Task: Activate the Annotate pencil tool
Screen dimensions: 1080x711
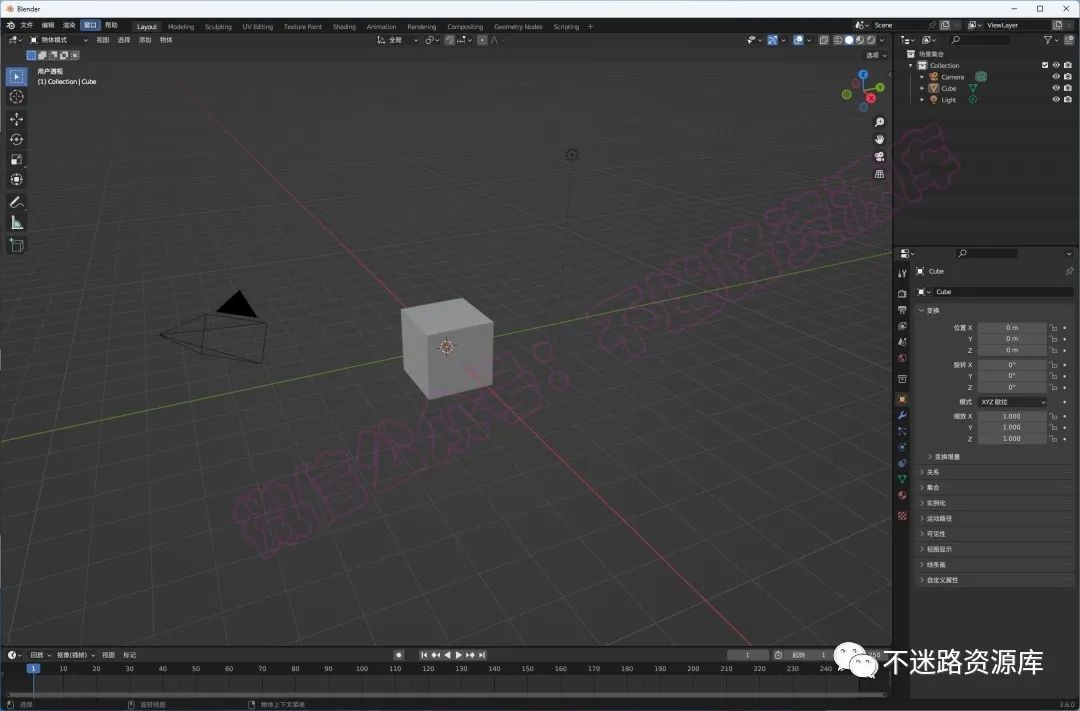Action: point(17,203)
